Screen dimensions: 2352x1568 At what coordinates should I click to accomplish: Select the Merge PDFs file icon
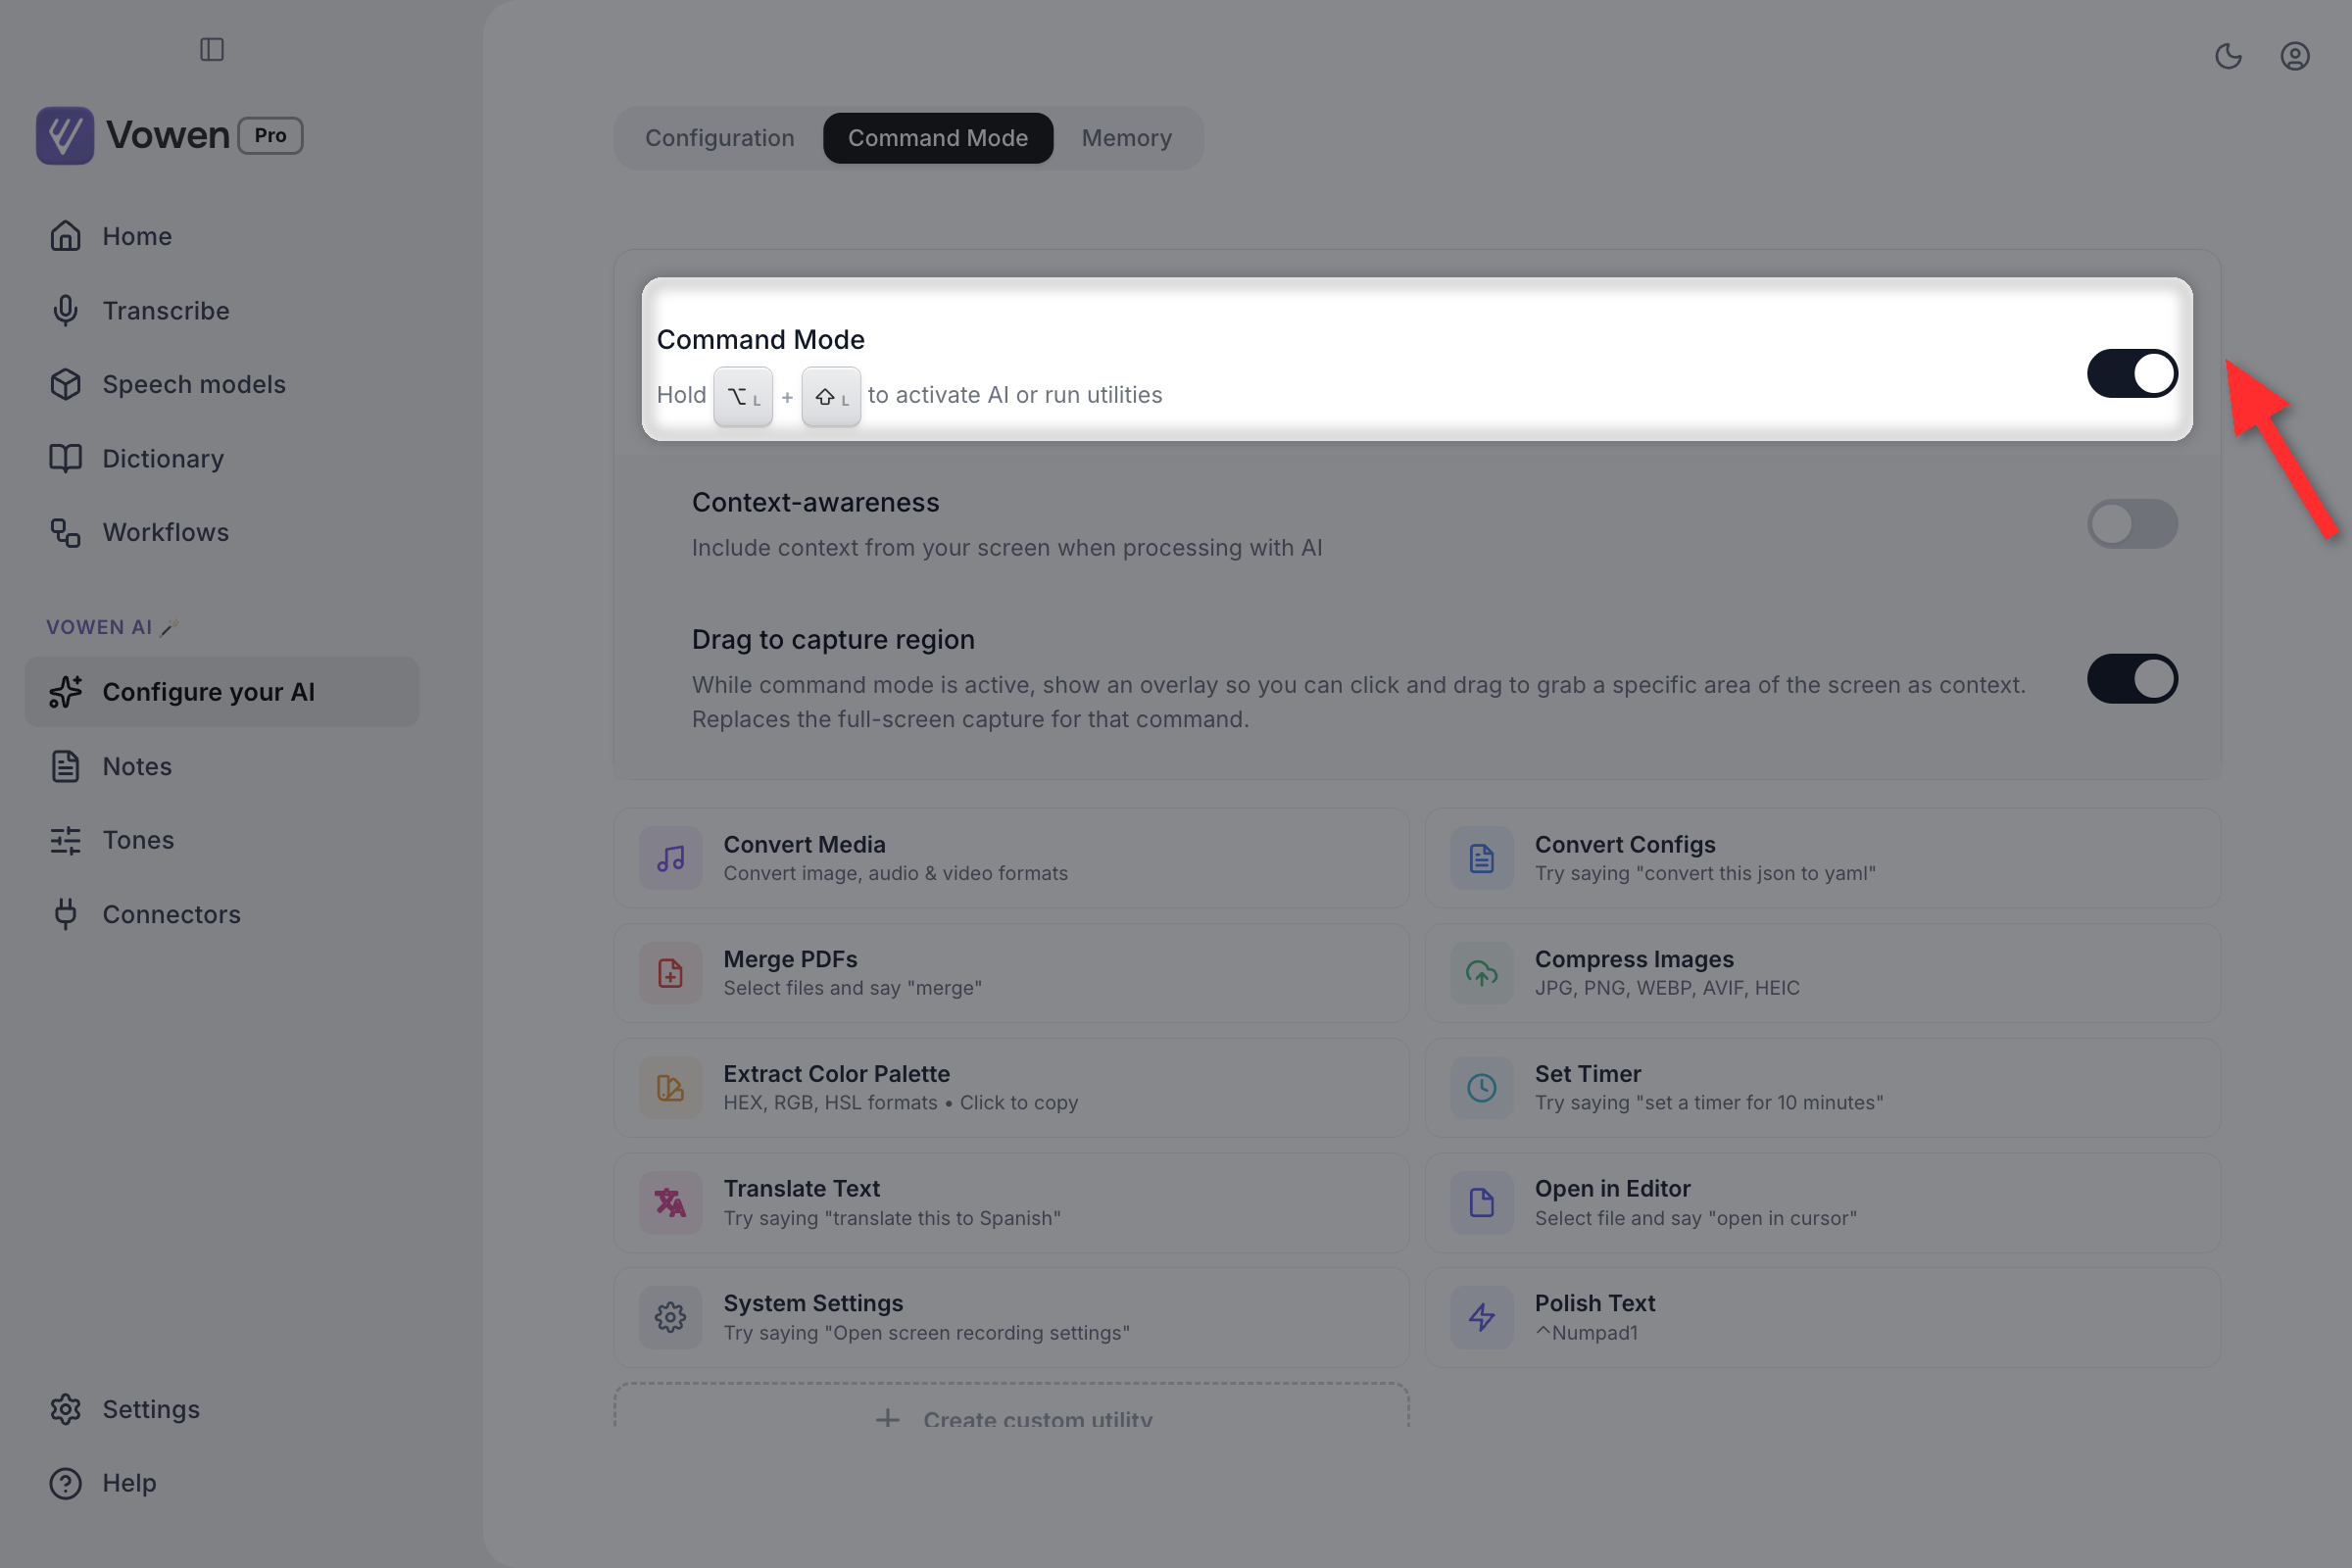[671, 973]
